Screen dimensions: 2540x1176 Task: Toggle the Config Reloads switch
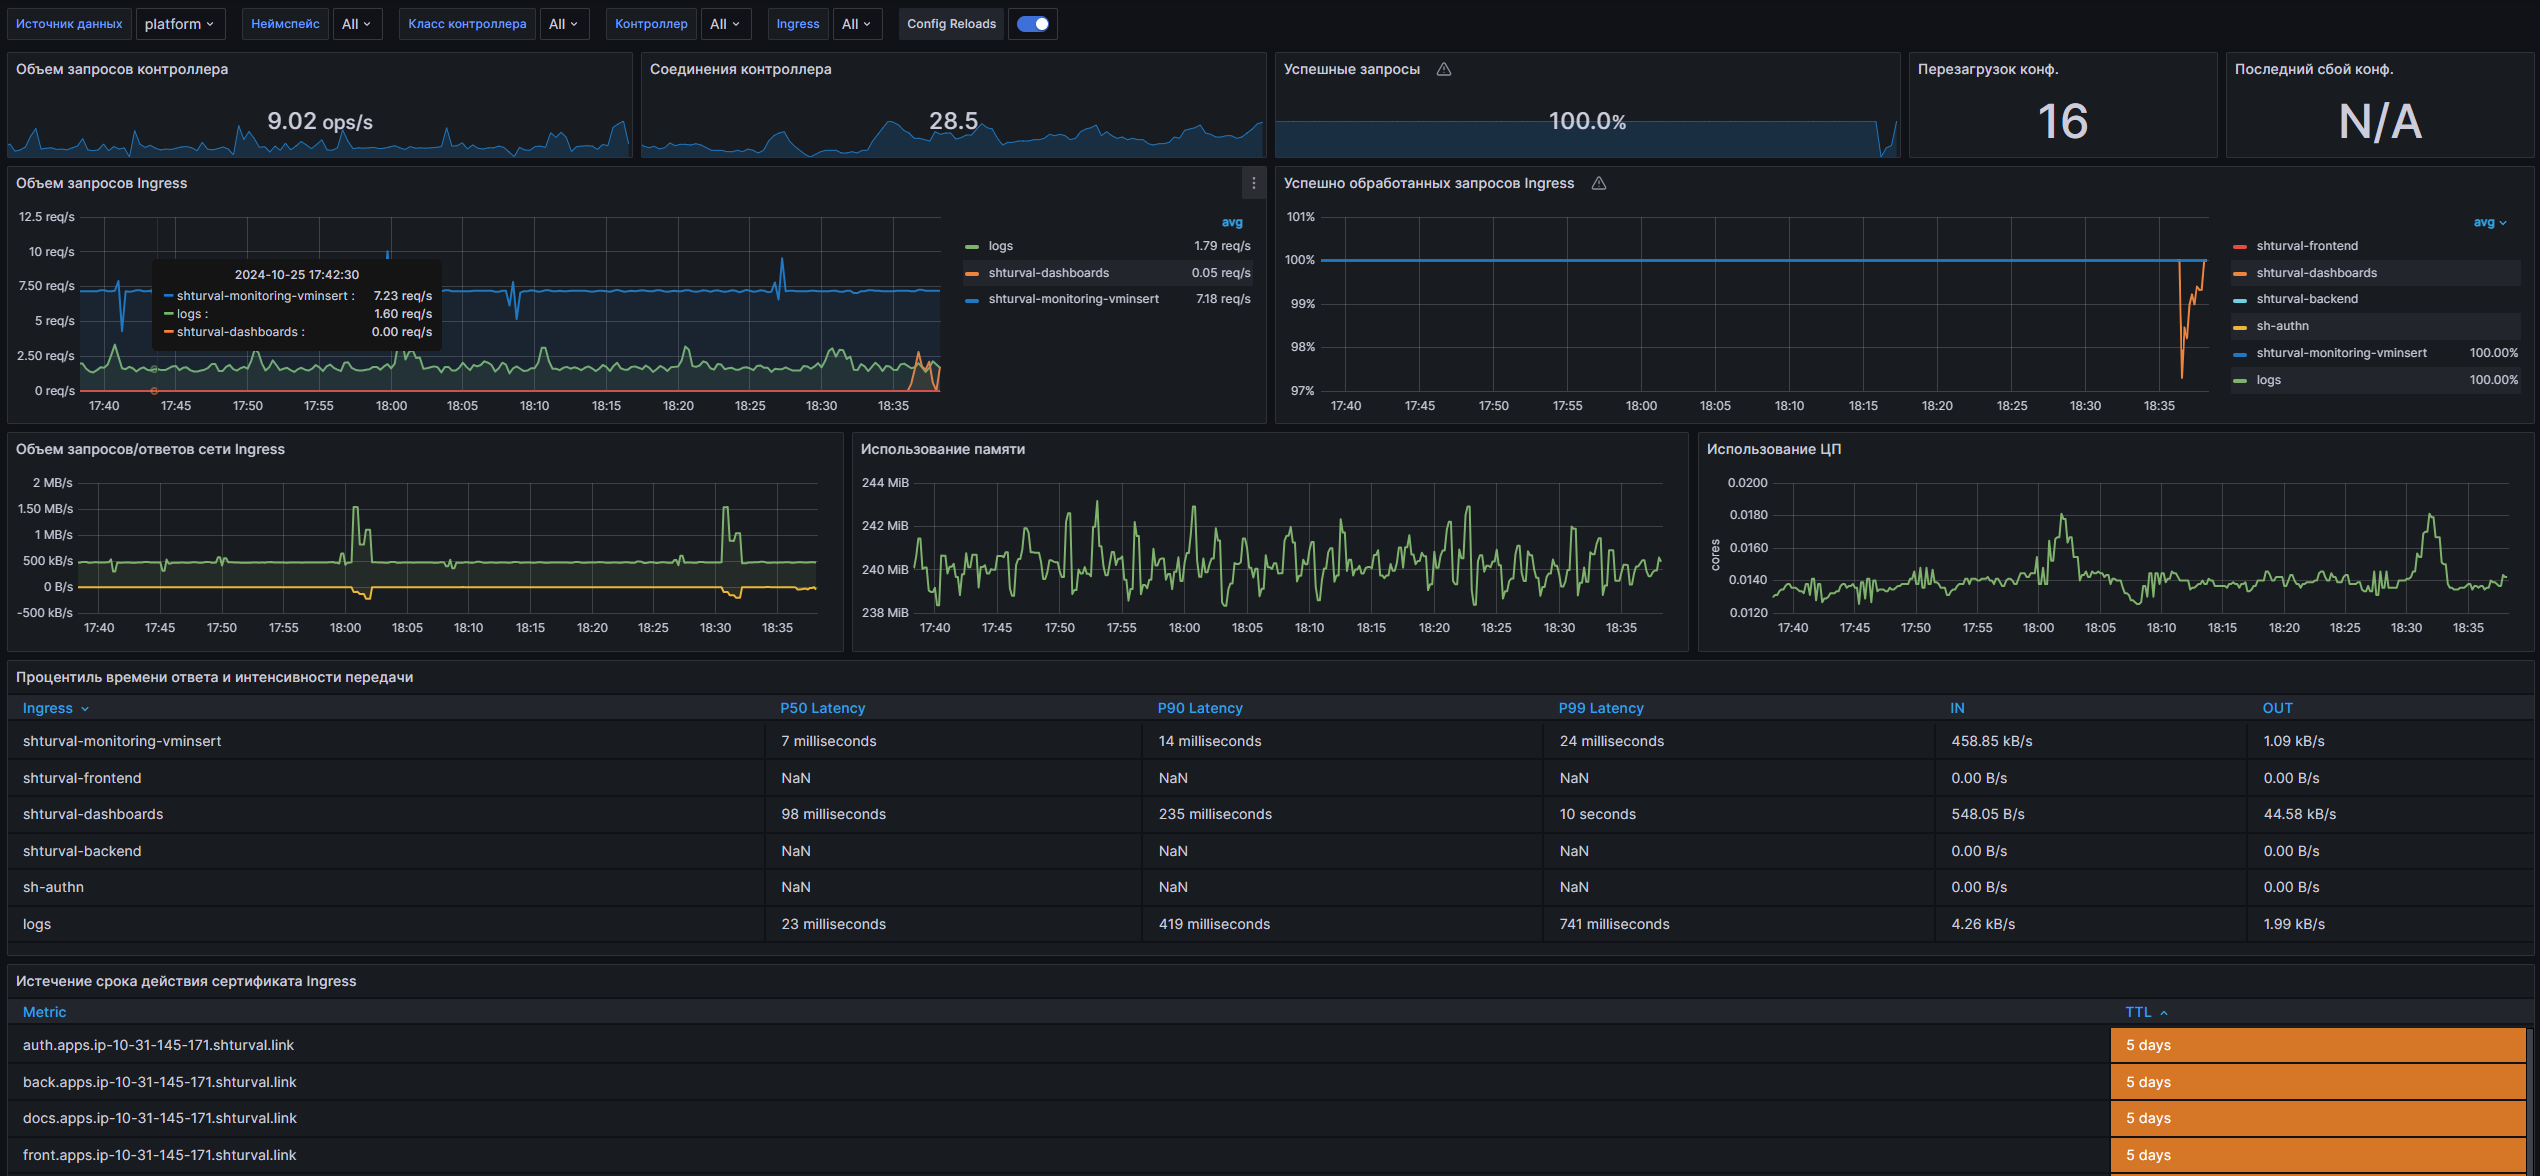pyautogui.click(x=1033, y=24)
